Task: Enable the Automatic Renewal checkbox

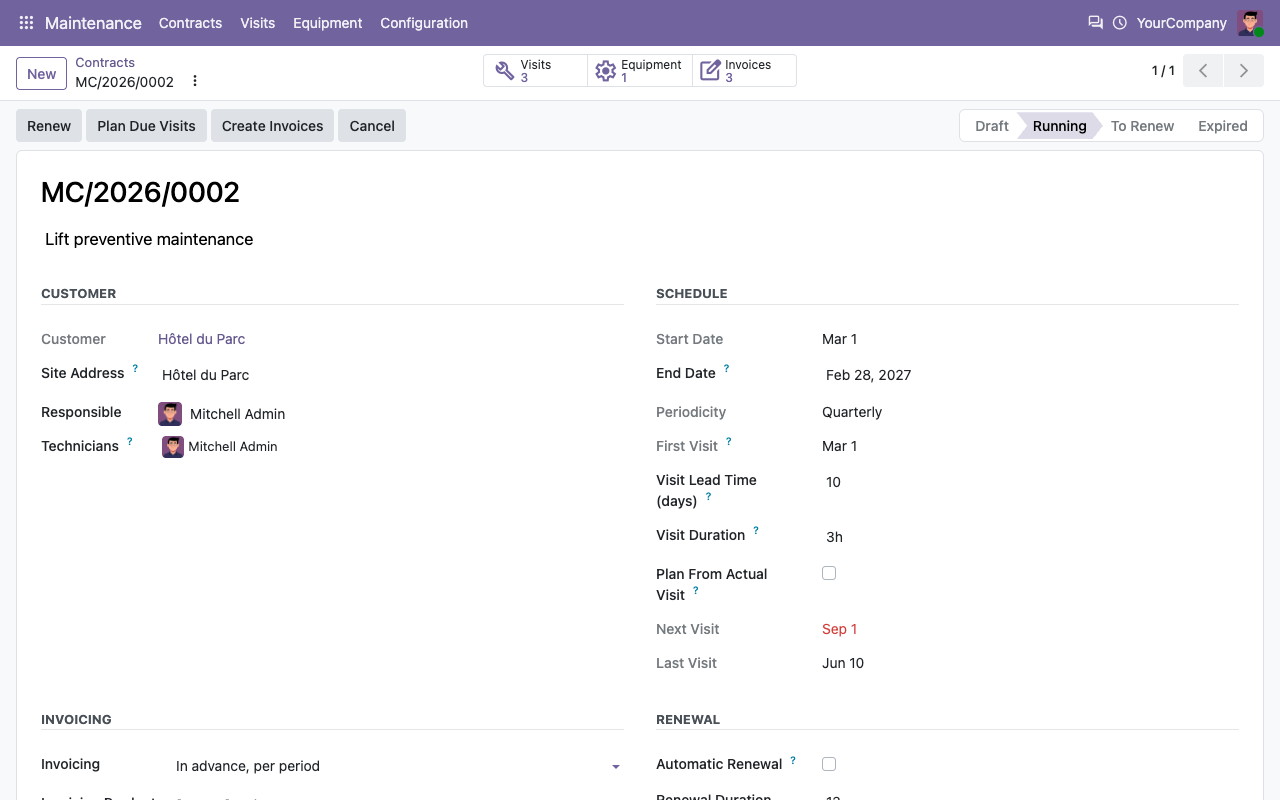Action: coord(829,764)
